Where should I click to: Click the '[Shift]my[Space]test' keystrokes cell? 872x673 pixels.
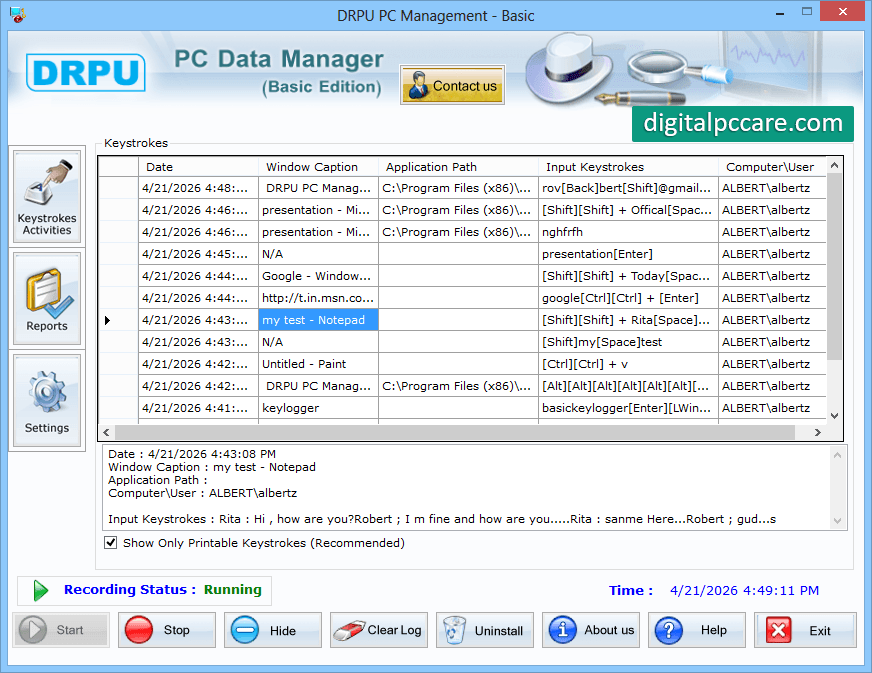coord(628,342)
